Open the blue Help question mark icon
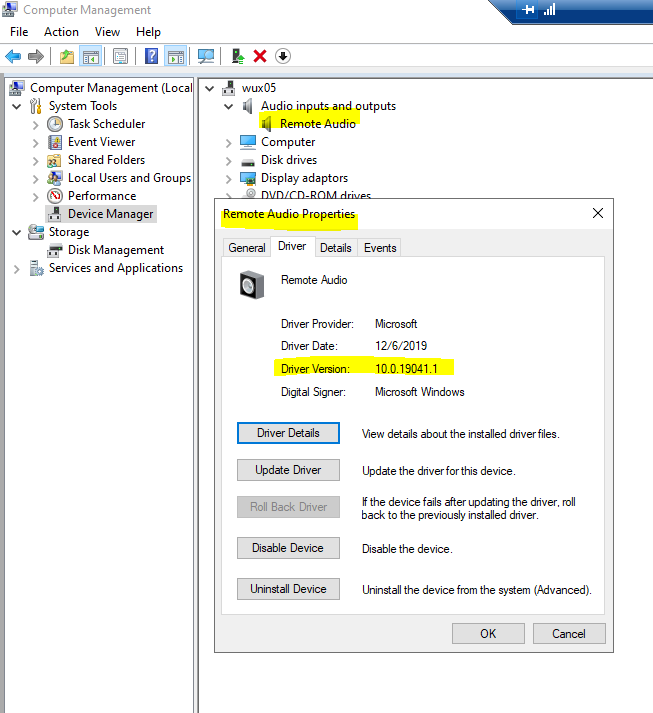Viewport: 653px width, 713px height. 151,56
